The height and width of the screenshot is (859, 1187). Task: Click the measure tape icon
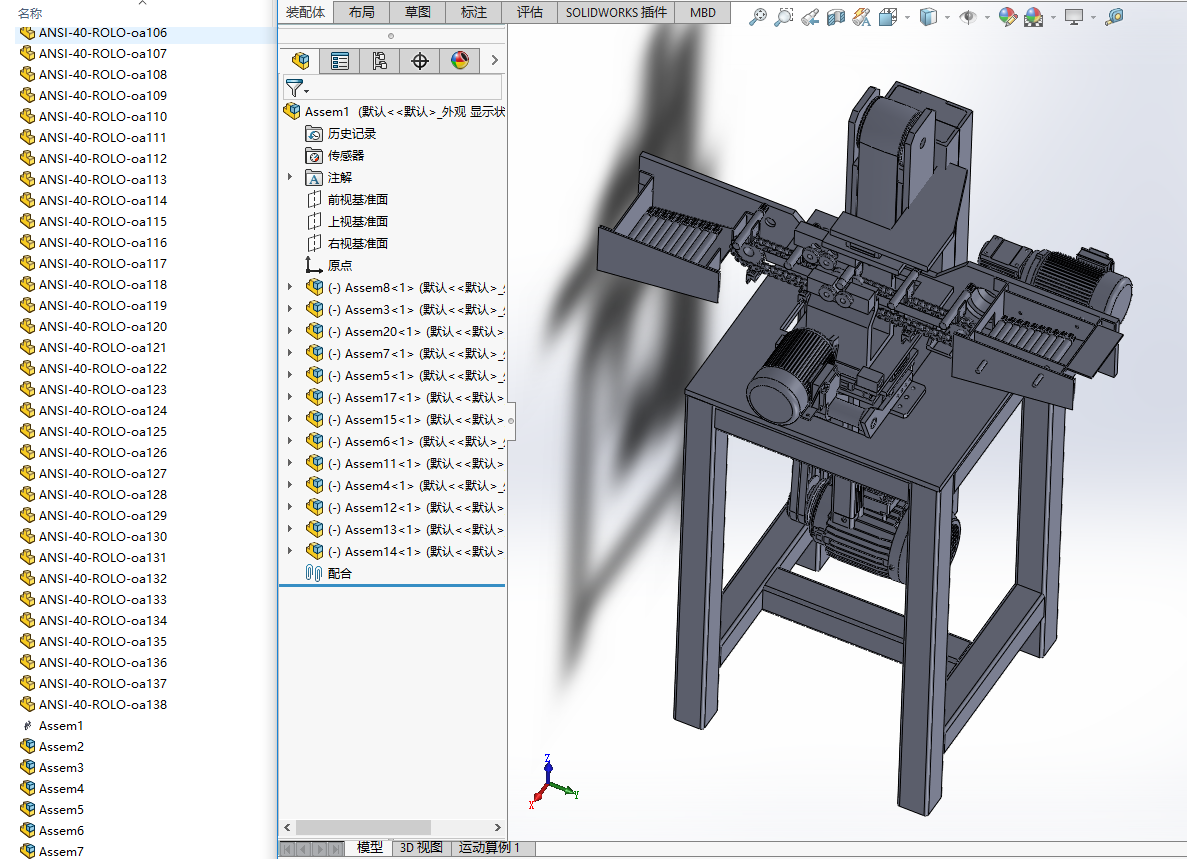point(1114,16)
